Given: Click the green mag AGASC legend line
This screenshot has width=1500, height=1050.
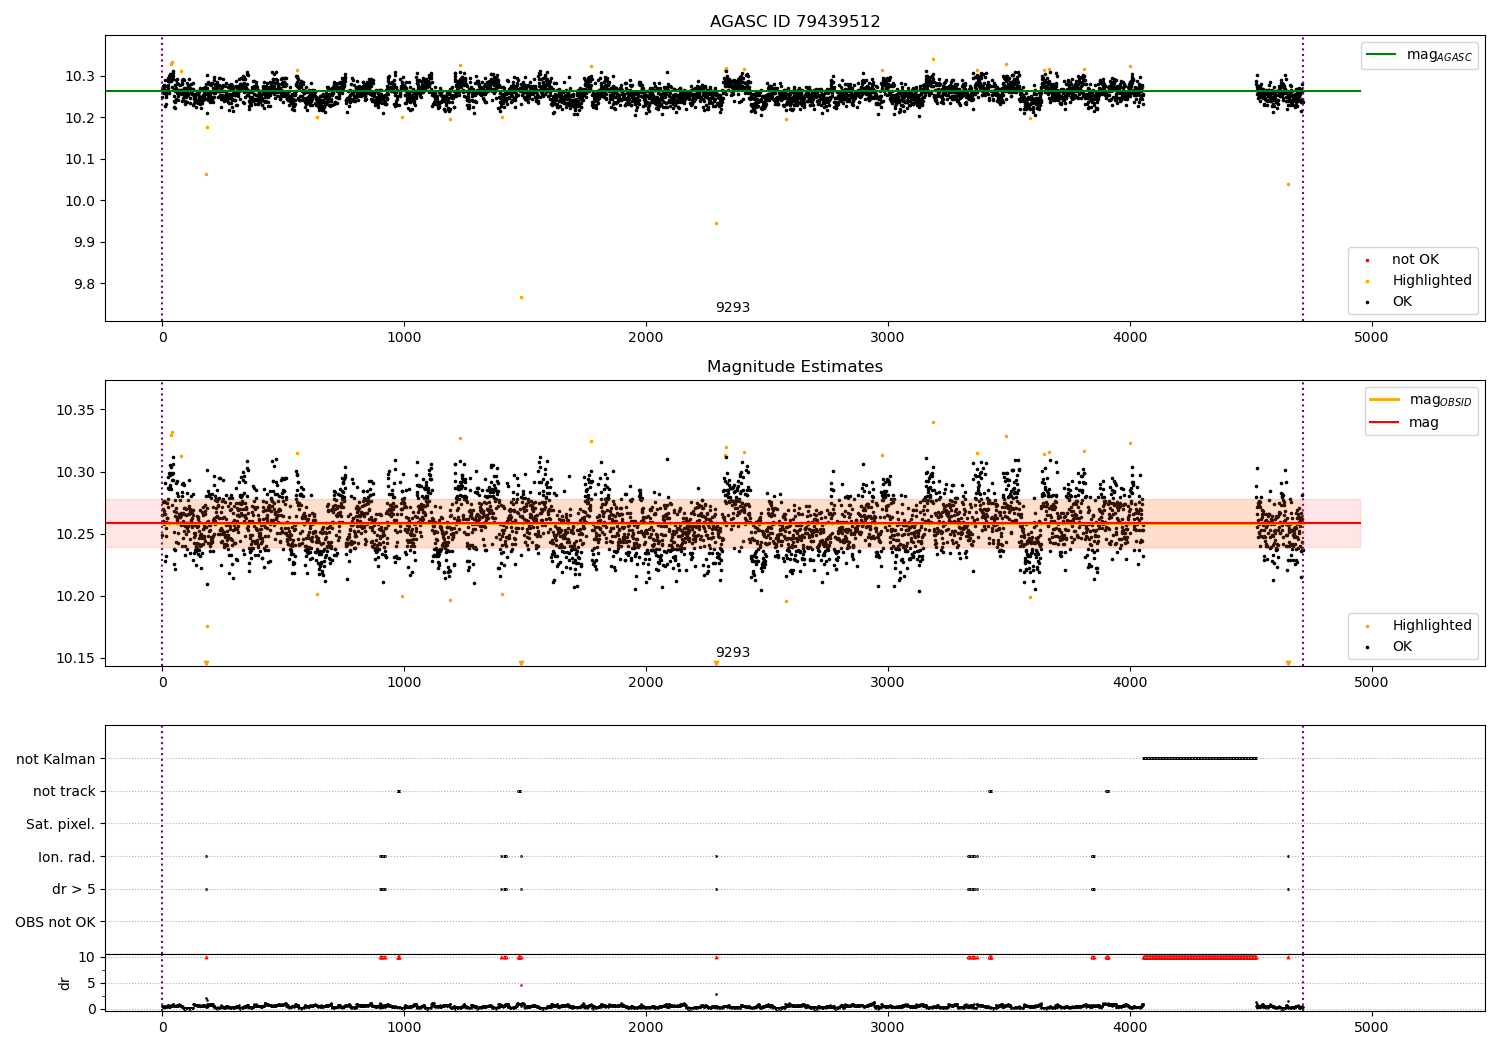Looking at the screenshot, I should [x=1383, y=55].
